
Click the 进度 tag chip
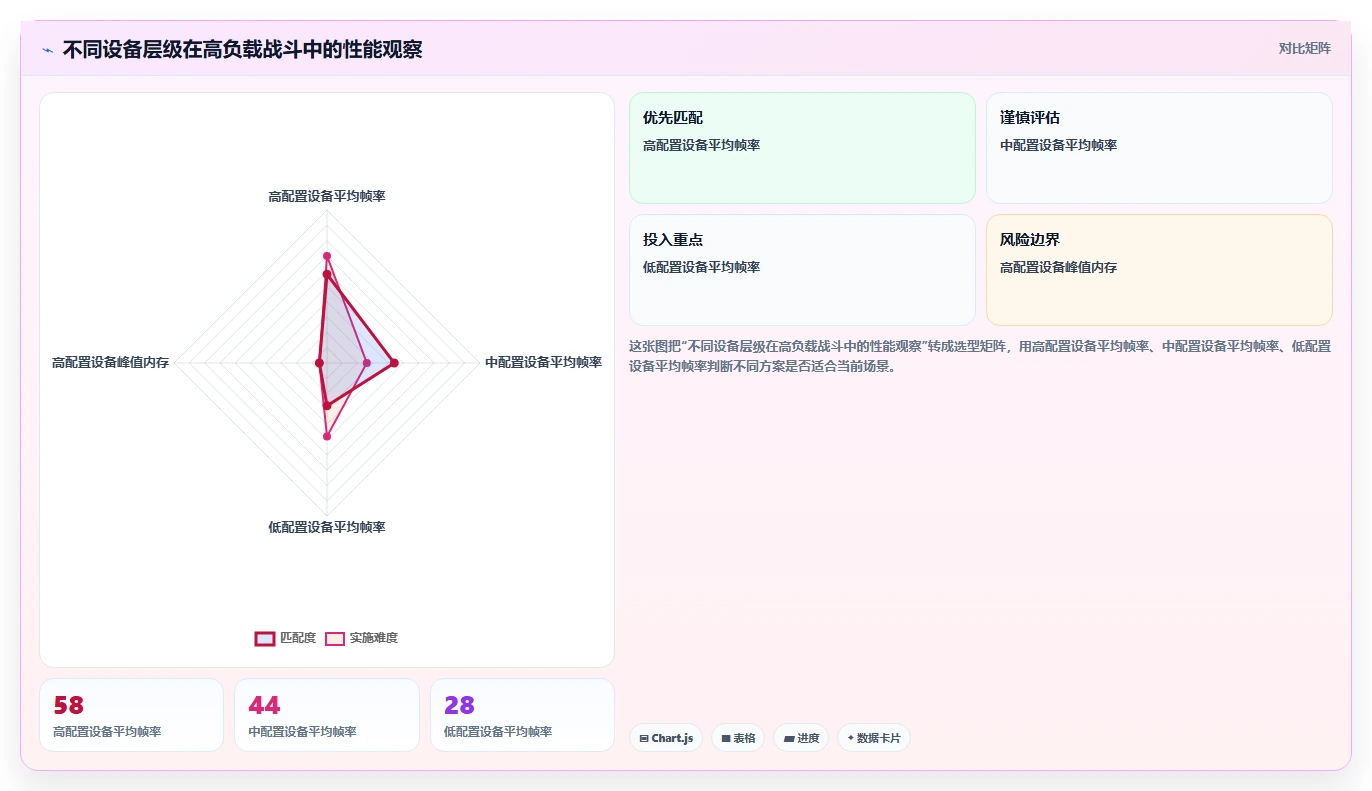[801, 738]
